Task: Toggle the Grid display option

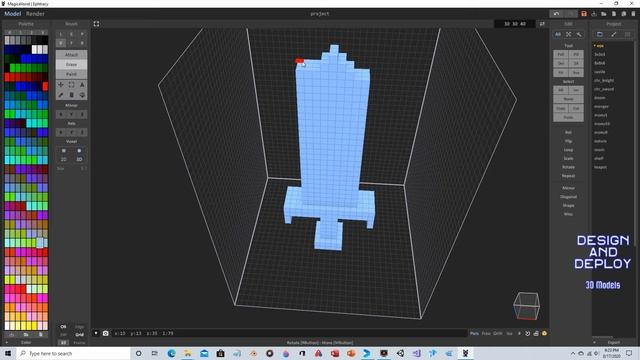Action: click(x=80, y=335)
